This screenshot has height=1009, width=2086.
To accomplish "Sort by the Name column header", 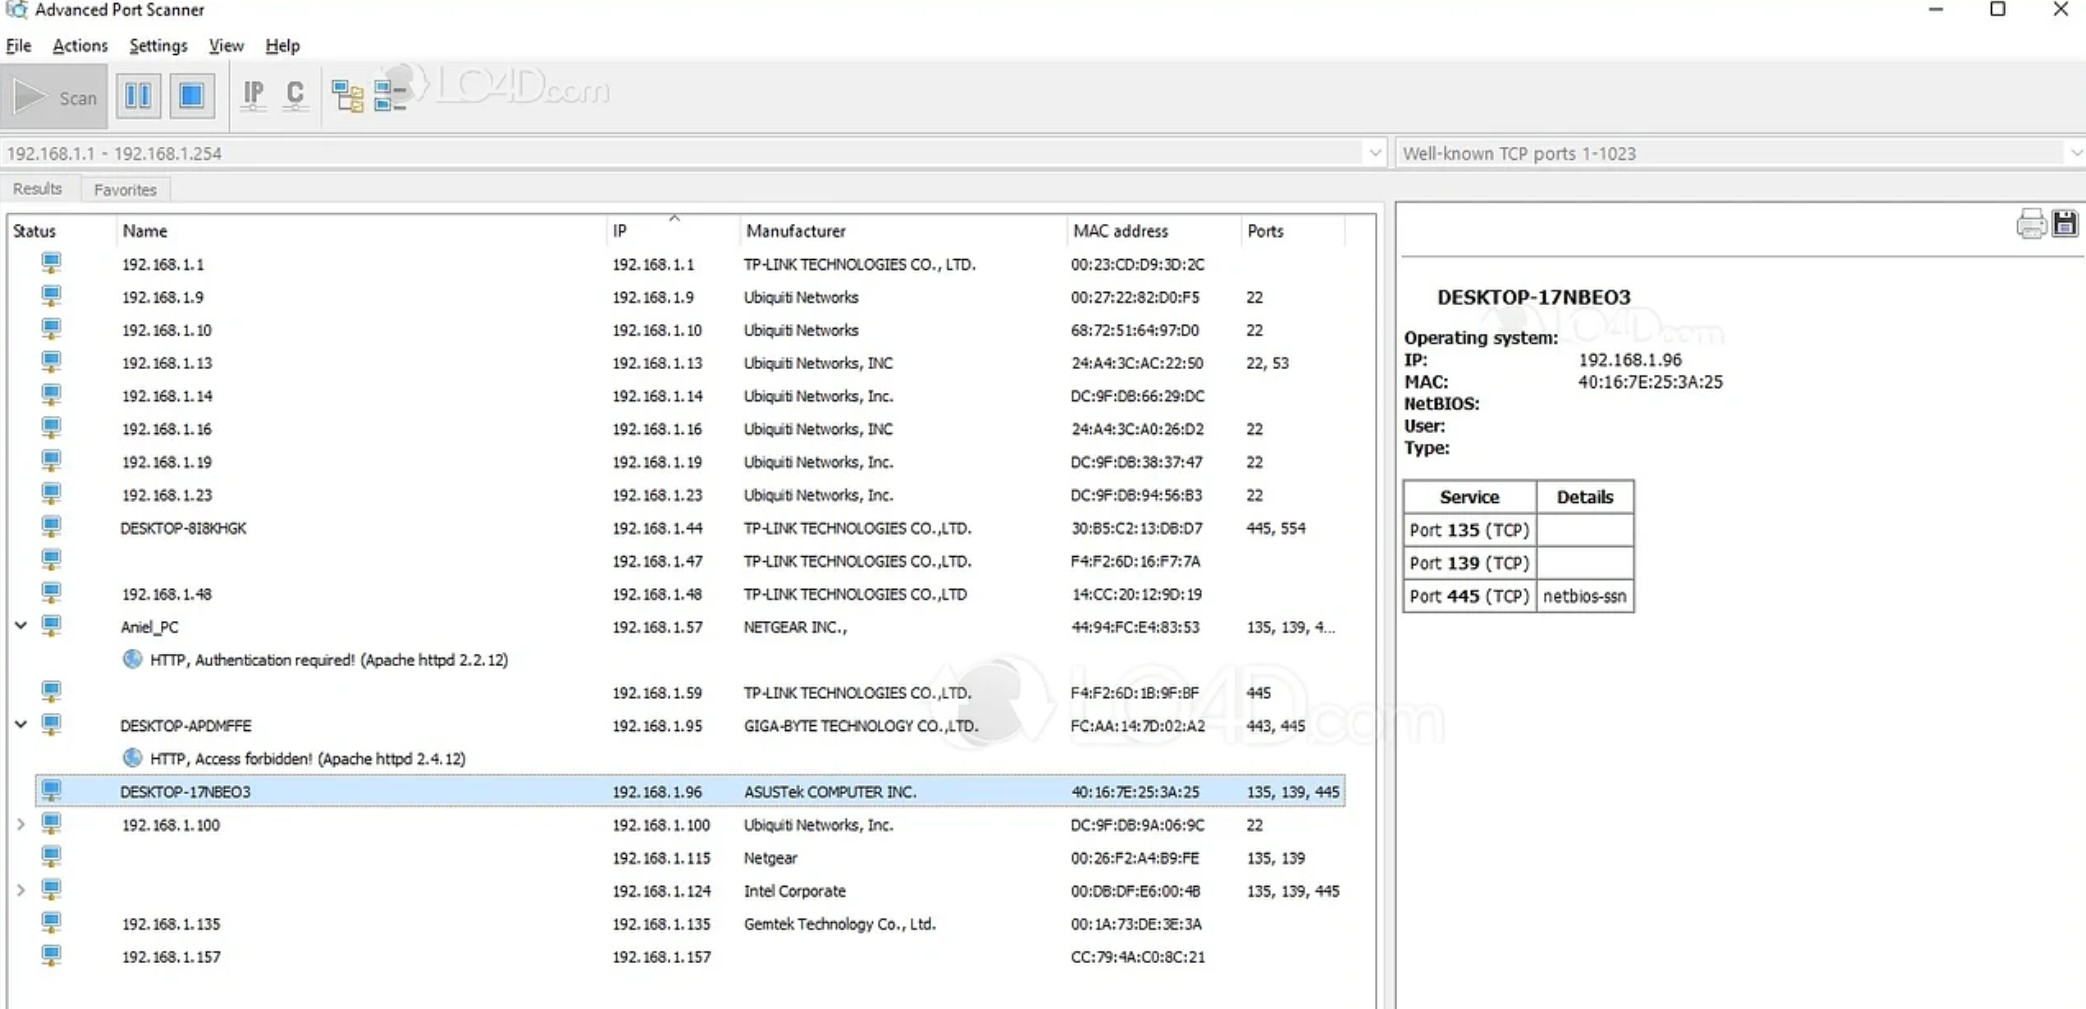I will pyautogui.click(x=360, y=231).
